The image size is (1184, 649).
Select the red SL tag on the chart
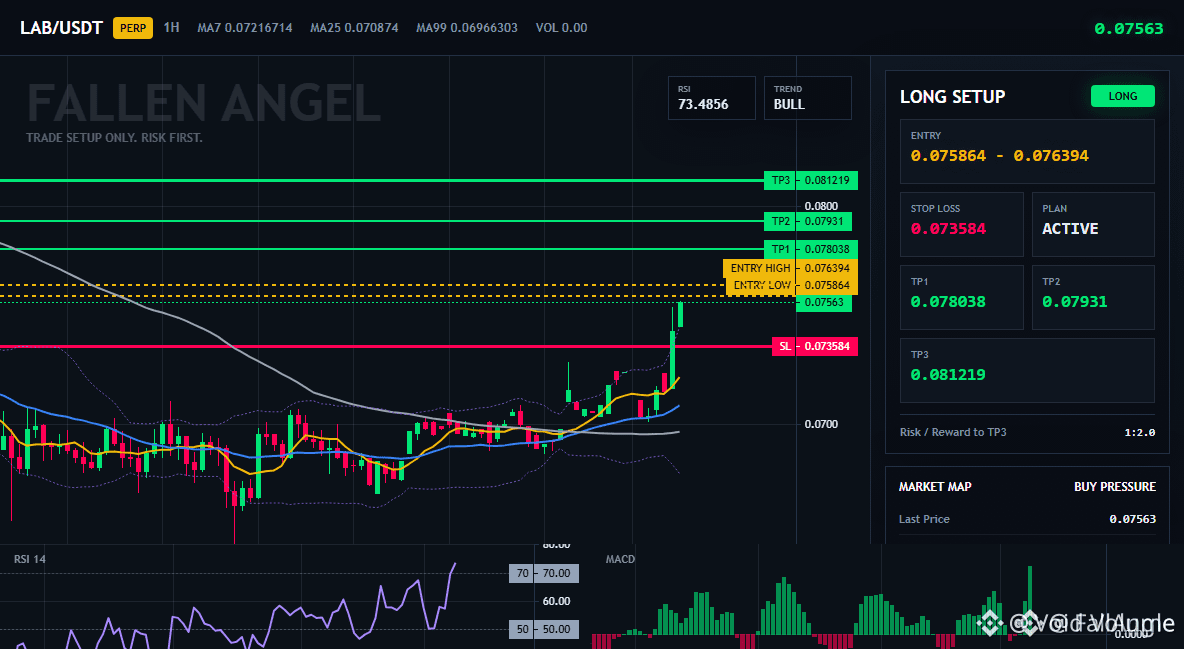[x=785, y=347]
